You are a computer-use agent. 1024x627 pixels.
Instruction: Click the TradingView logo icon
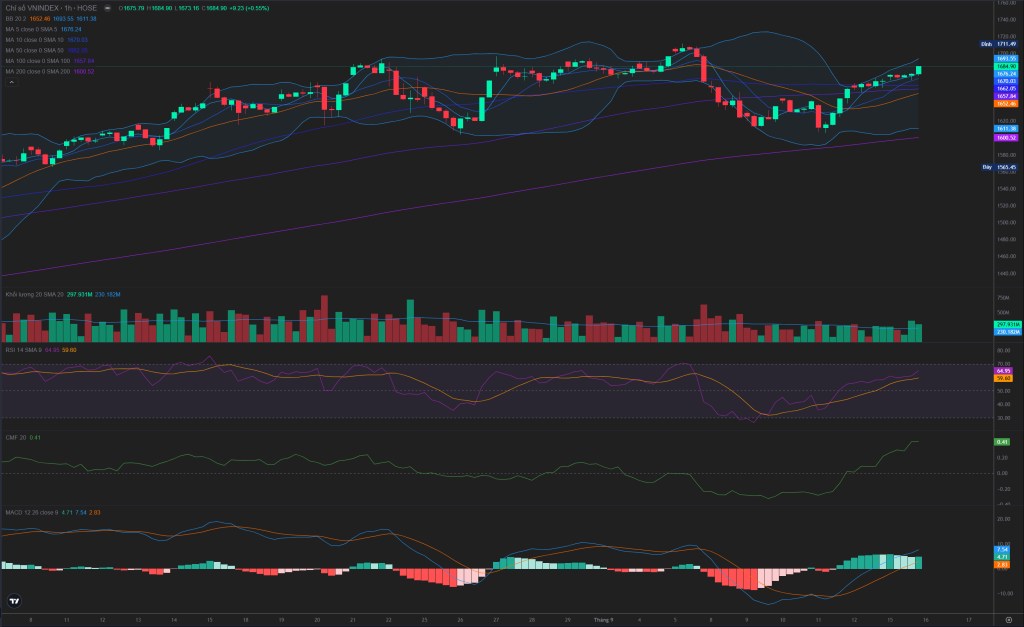tap(14, 601)
